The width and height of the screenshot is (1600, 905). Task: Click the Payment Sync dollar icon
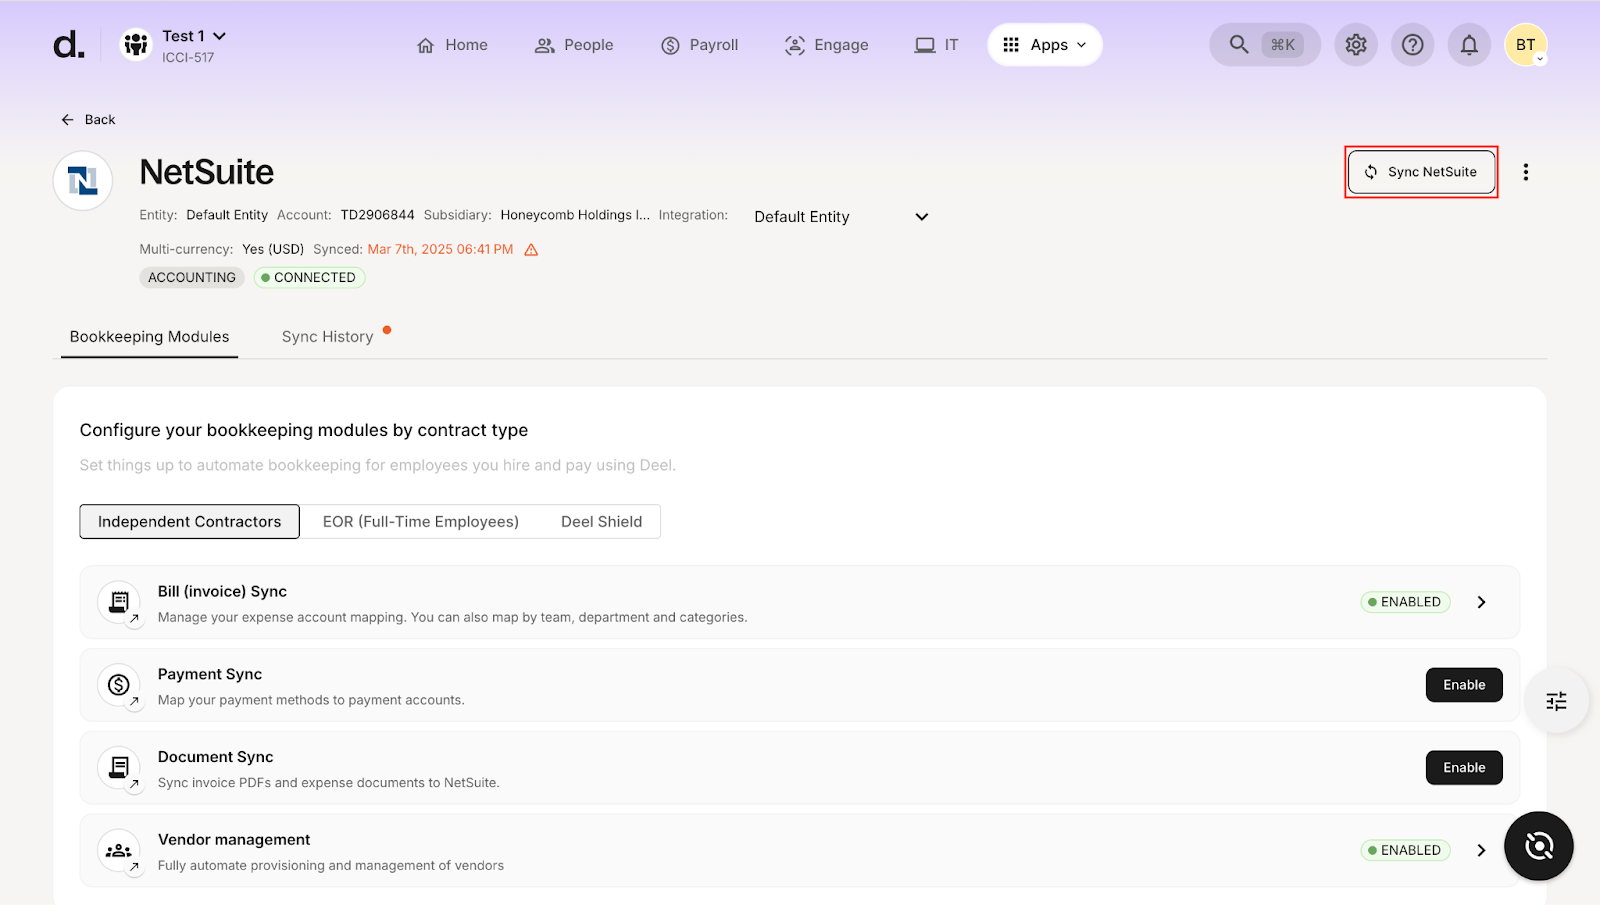coord(119,685)
